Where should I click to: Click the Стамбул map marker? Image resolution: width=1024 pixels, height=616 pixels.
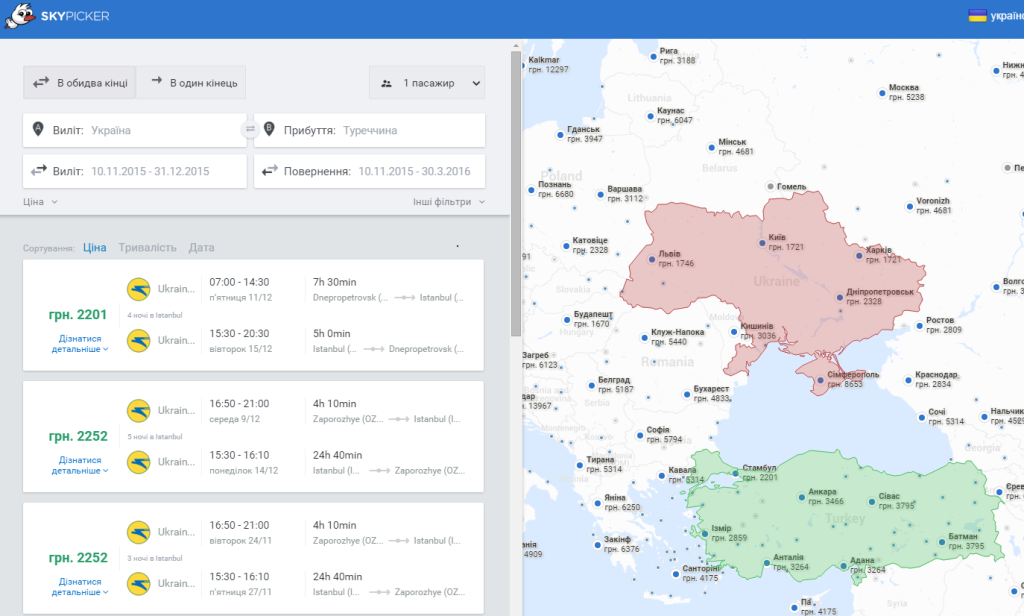click(736, 473)
